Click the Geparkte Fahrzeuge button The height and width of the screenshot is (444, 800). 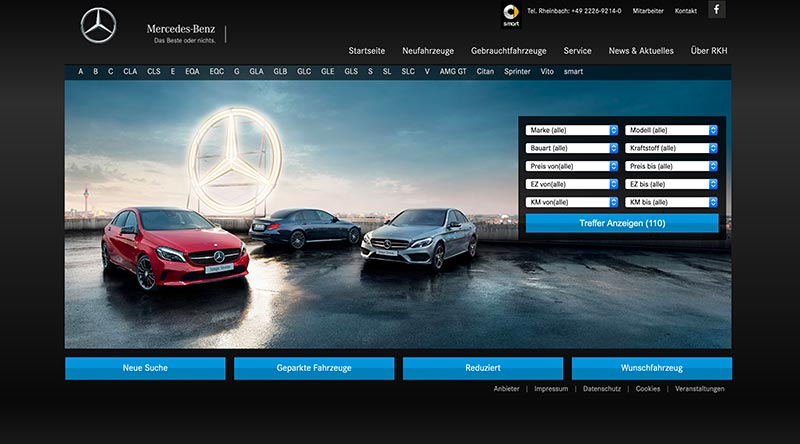coord(314,368)
